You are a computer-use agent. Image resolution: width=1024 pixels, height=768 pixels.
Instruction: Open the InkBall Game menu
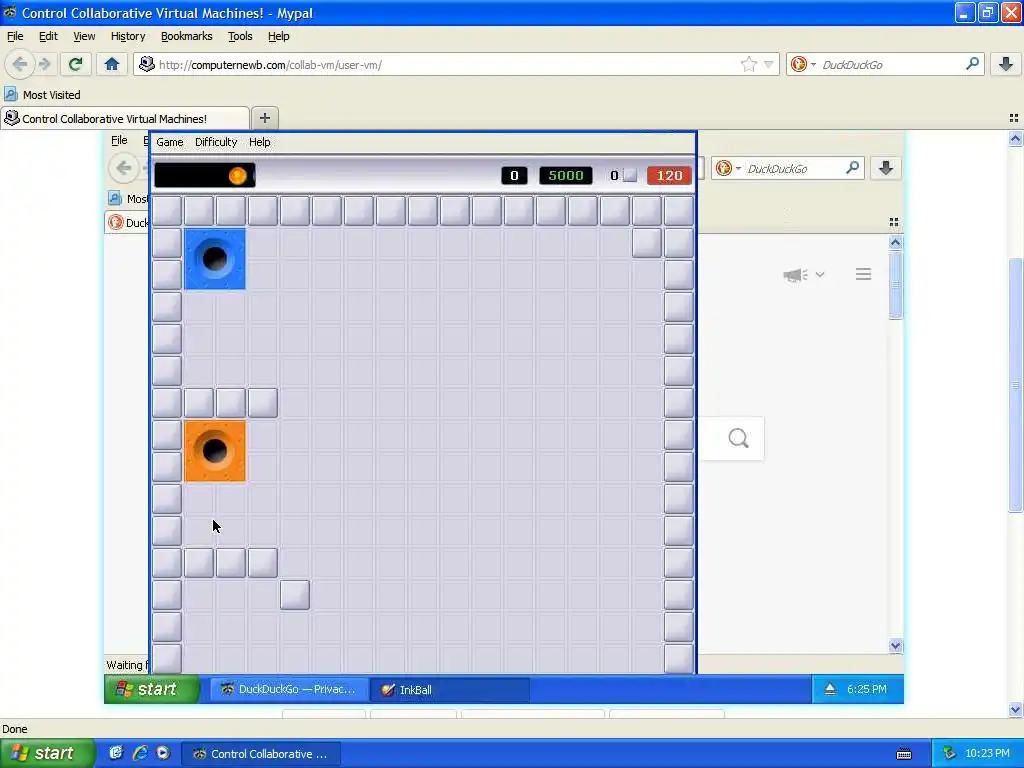tap(170, 142)
